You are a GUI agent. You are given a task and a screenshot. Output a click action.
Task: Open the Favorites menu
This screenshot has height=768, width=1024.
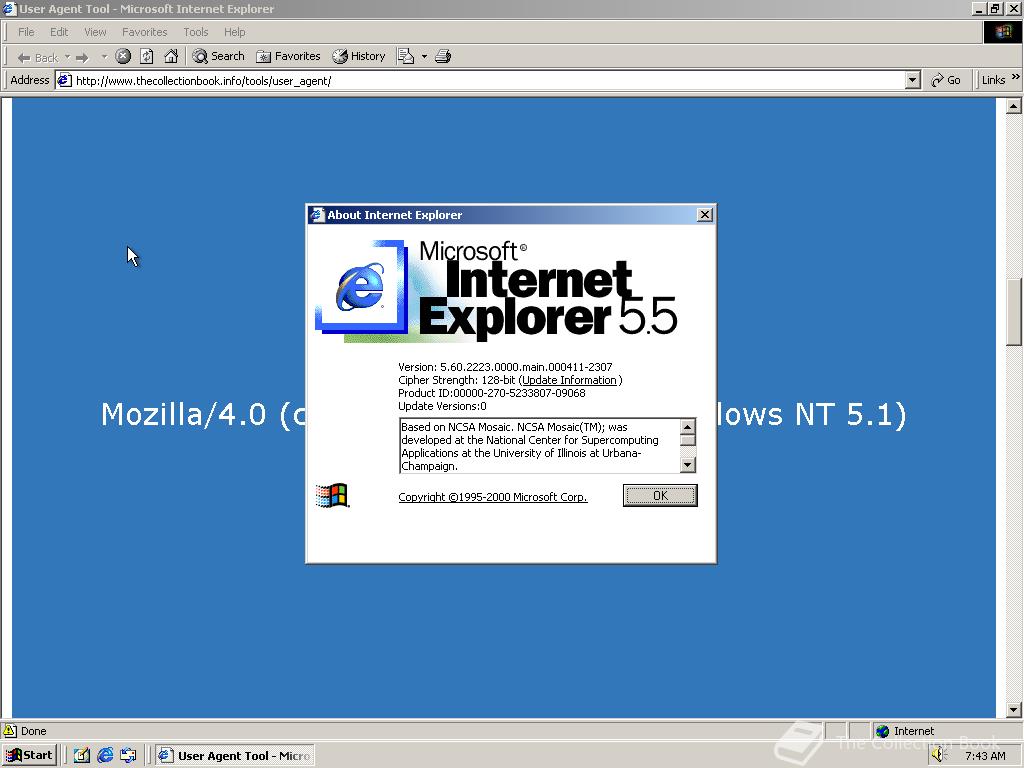pyautogui.click(x=144, y=32)
